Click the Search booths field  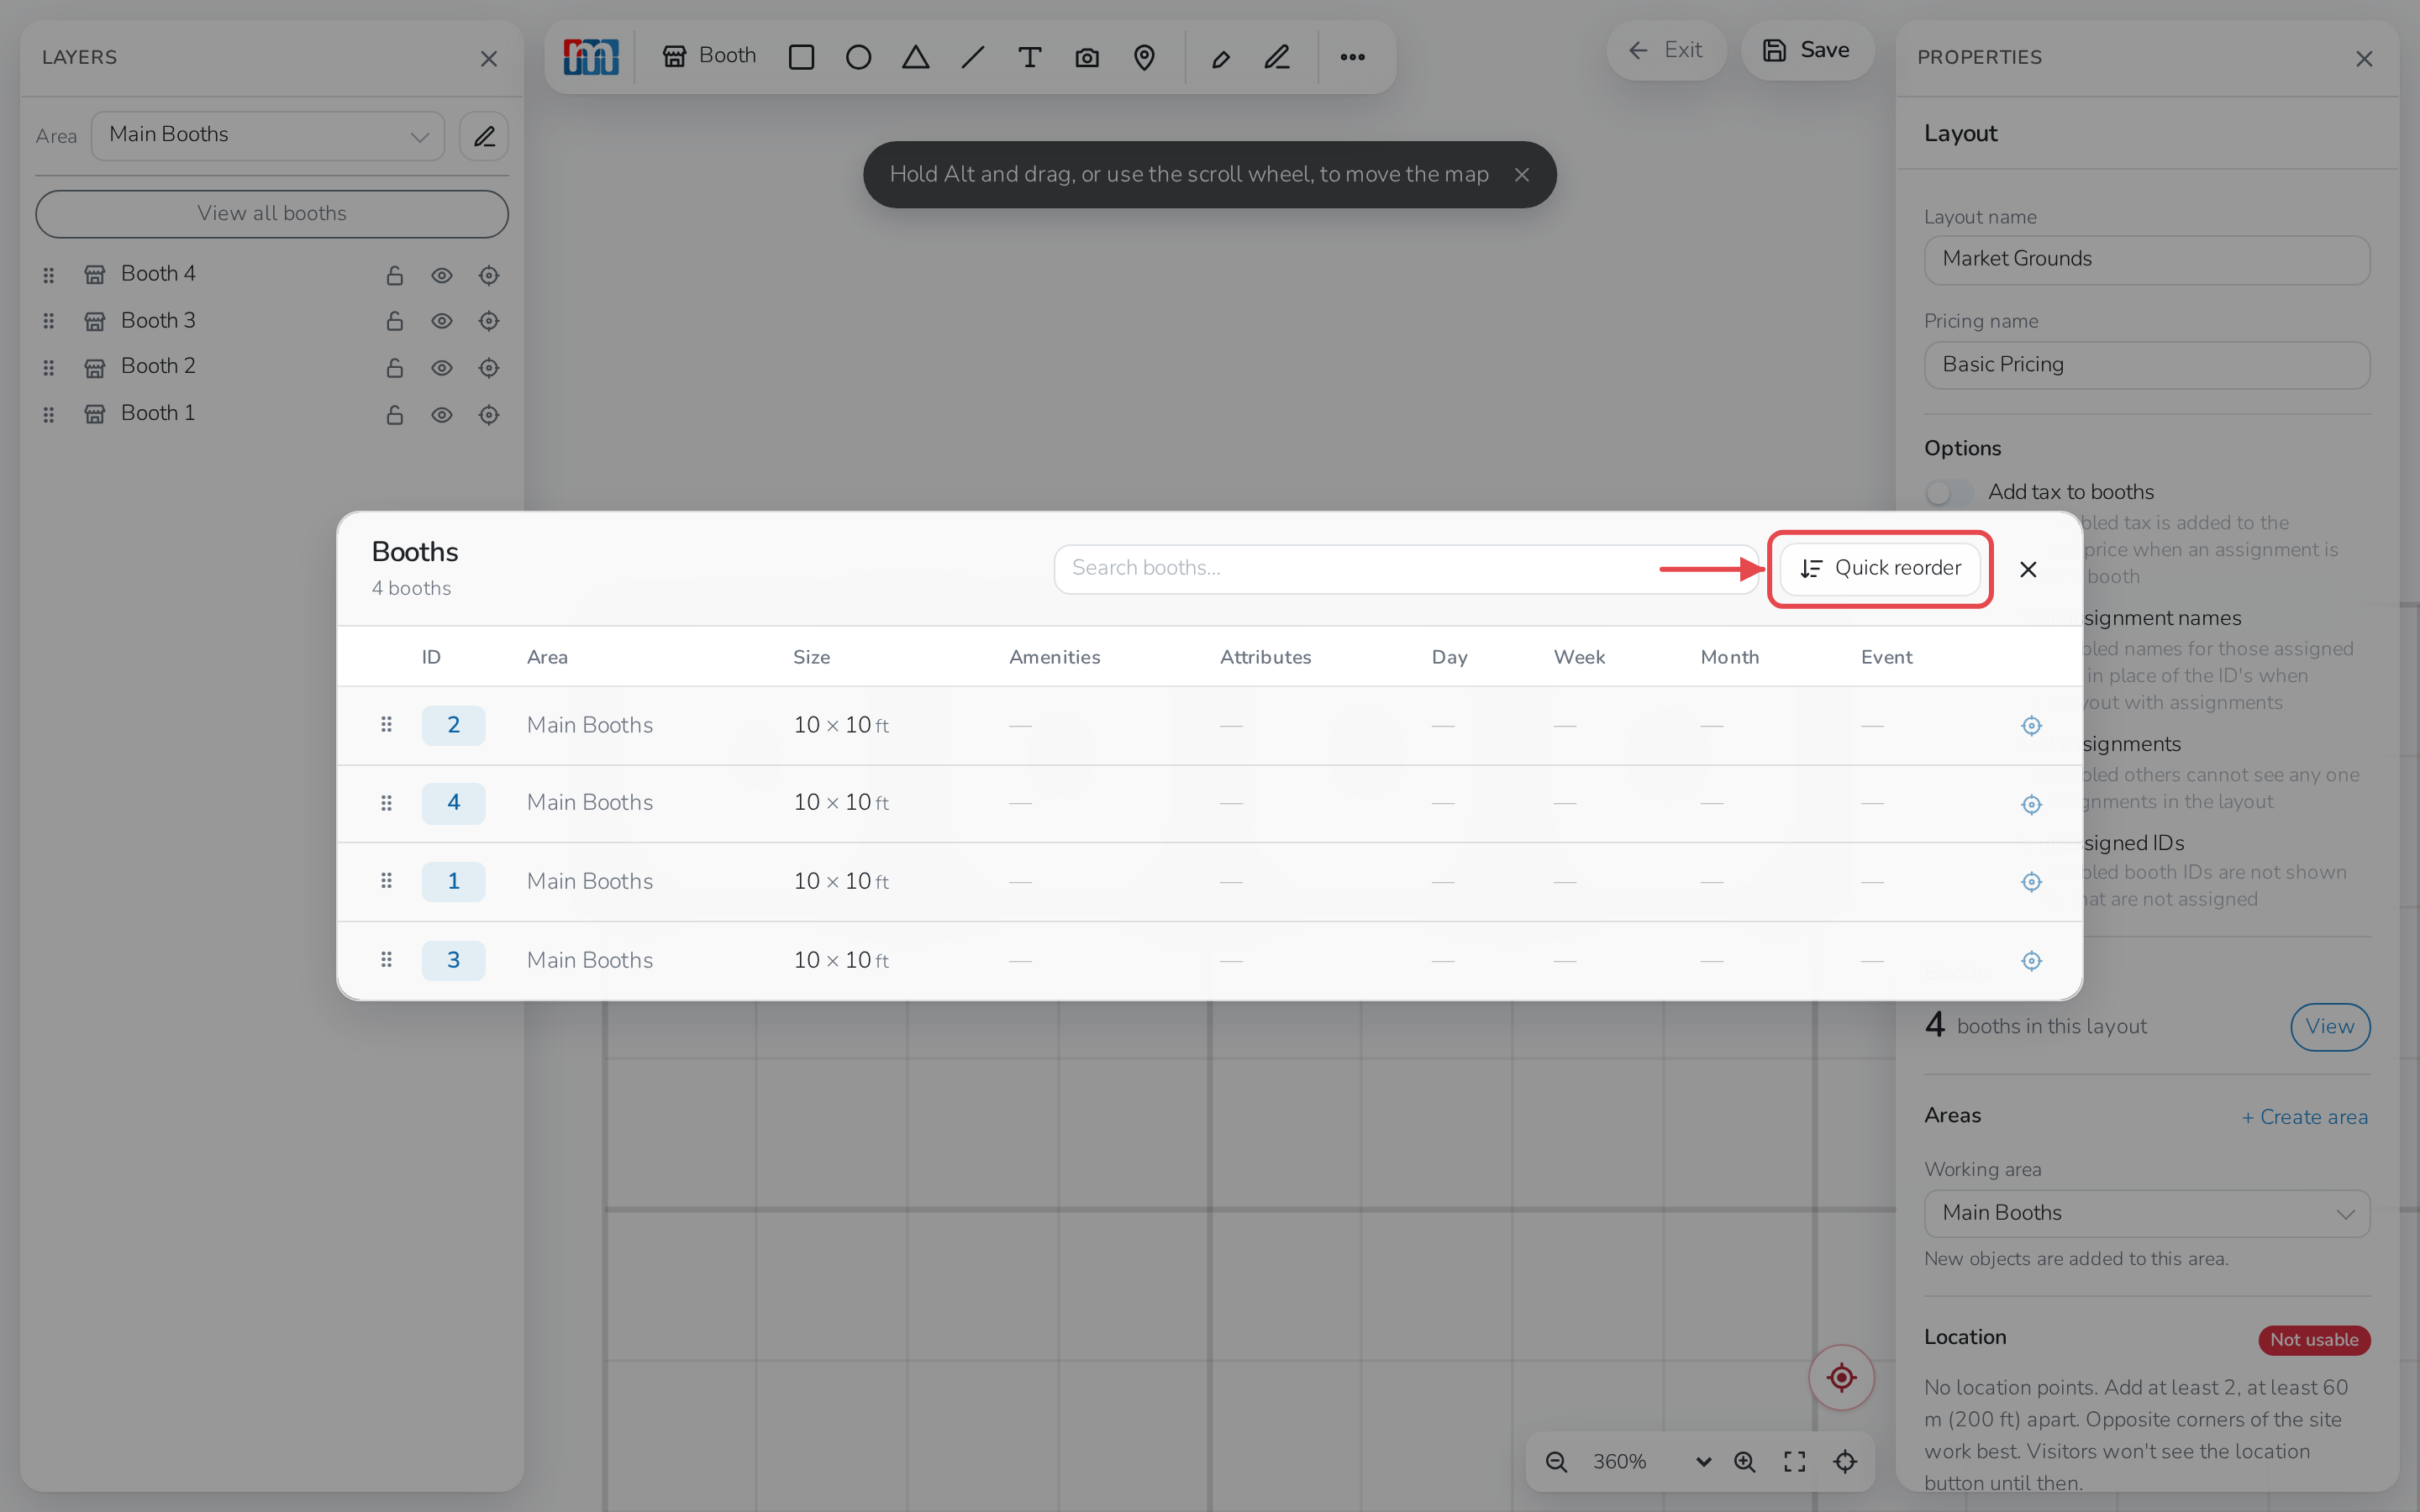[x=1405, y=569]
